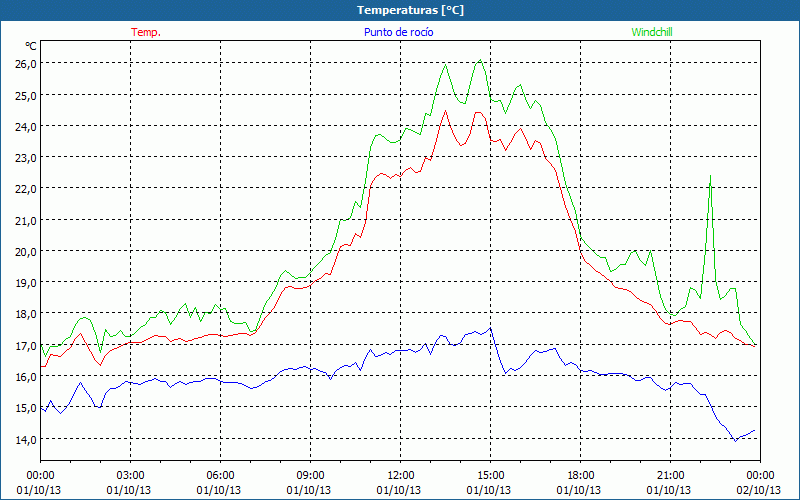800x500 pixels.
Task: Click the green Windchill spike after 21:00
Action: click(710, 177)
